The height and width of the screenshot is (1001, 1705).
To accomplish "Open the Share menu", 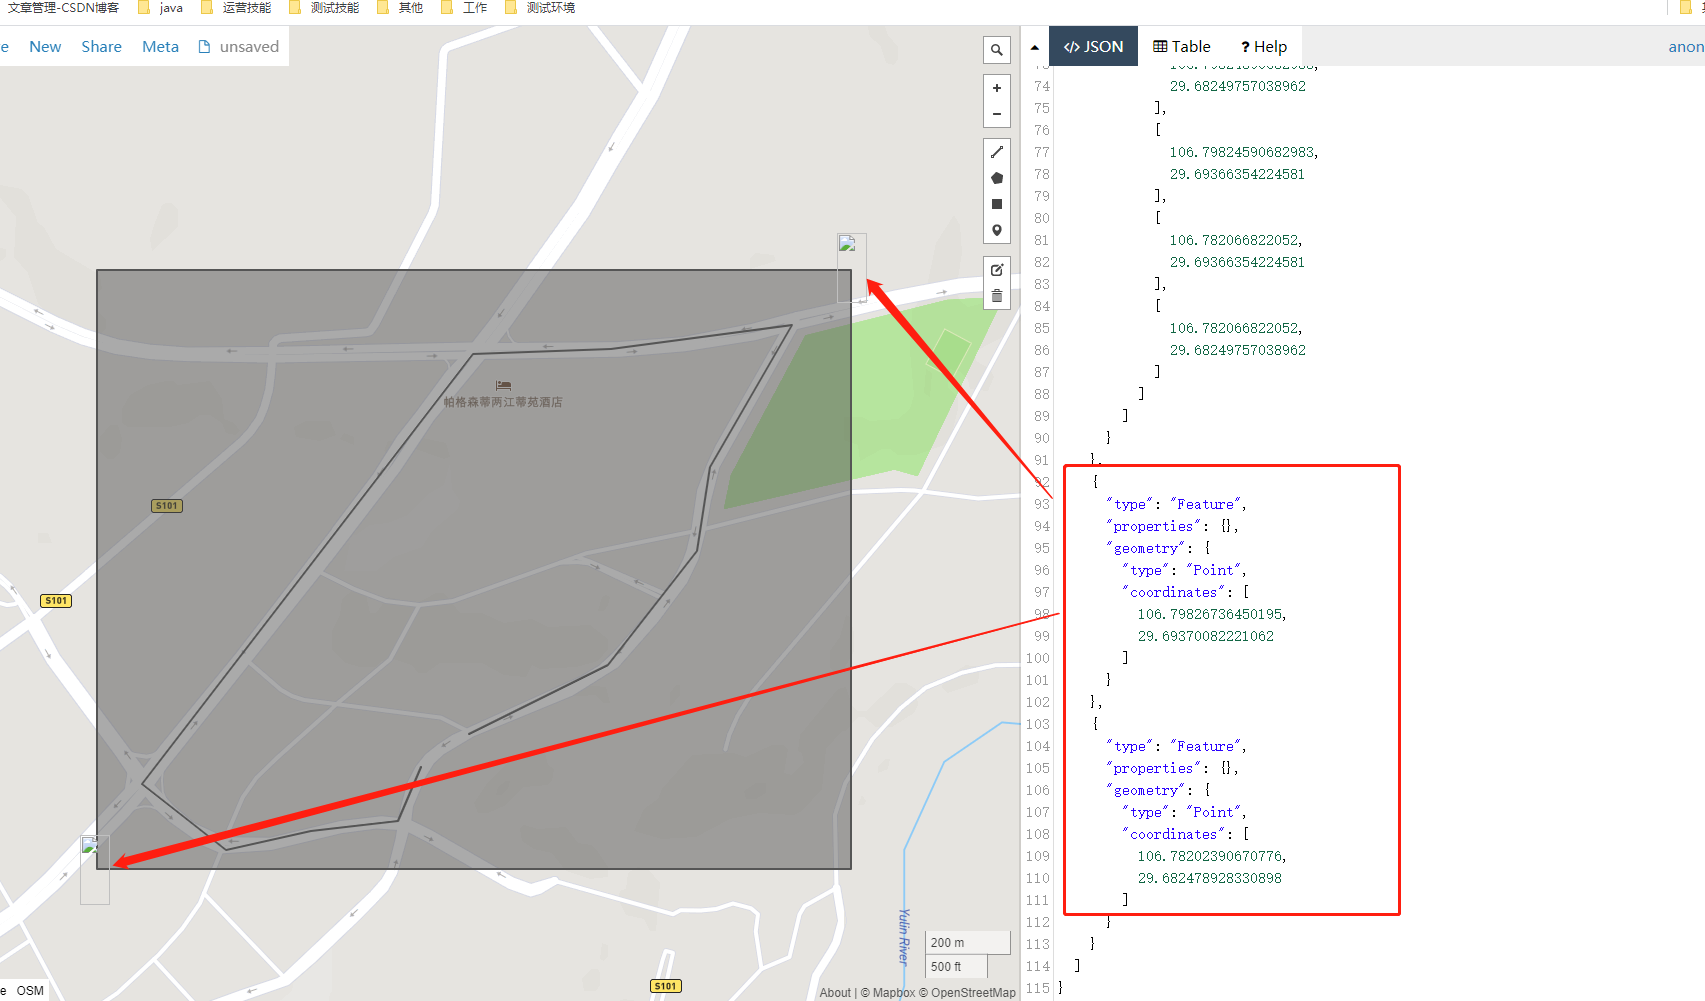I will pyautogui.click(x=101, y=46).
